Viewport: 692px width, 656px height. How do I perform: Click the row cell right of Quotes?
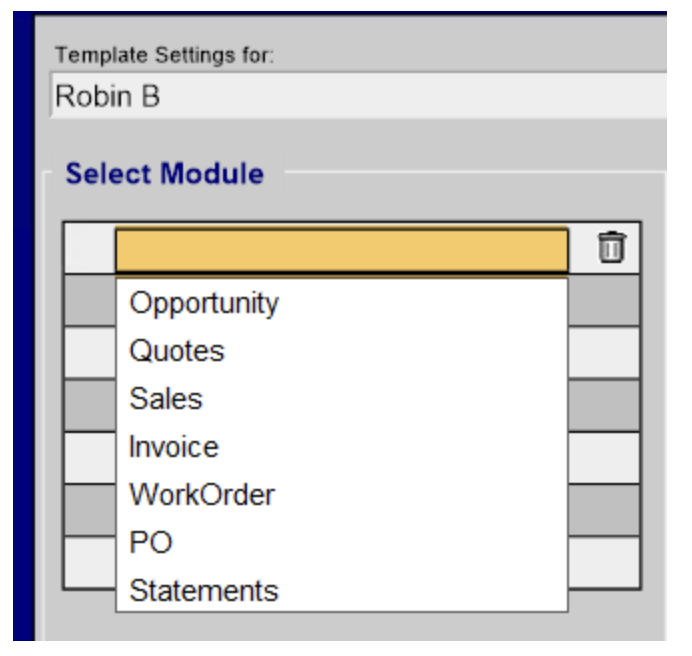(x=604, y=353)
